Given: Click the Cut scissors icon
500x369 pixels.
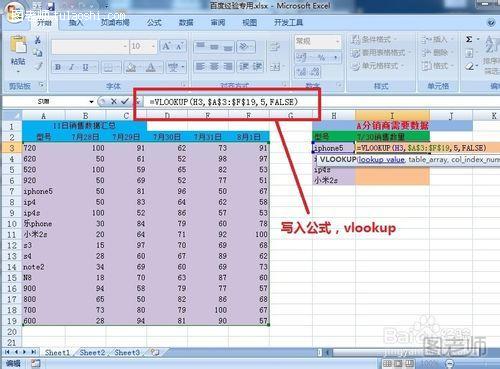Looking at the screenshot, I should (38, 40).
